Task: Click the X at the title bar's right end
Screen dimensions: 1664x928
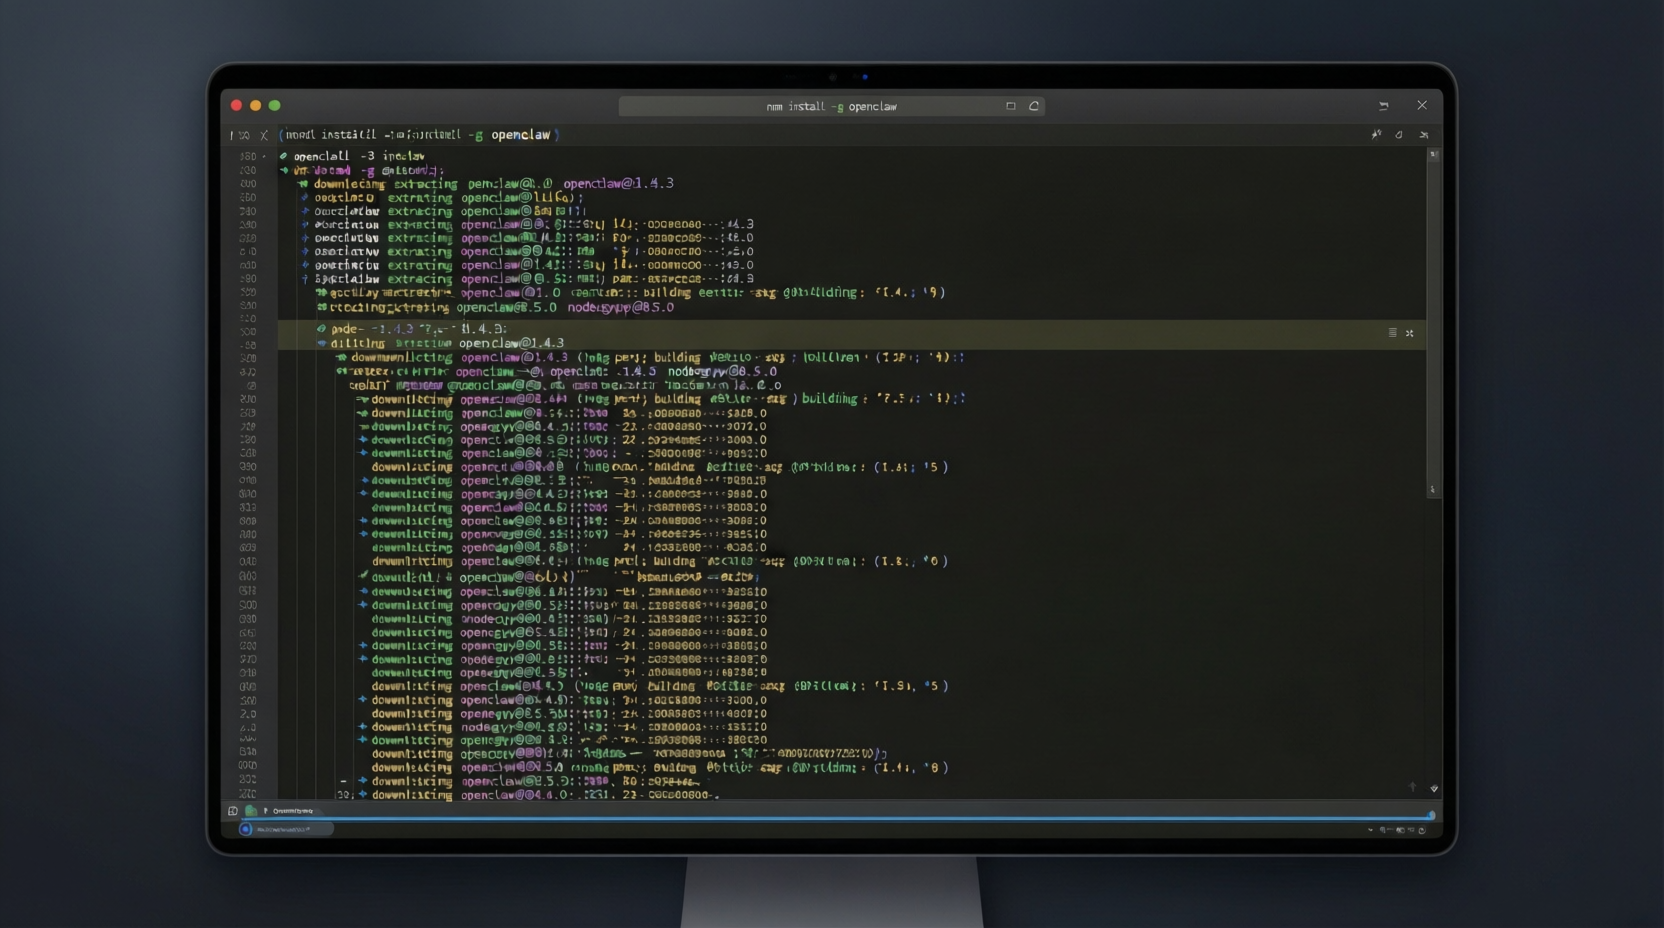Action: tap(1422, 105)
